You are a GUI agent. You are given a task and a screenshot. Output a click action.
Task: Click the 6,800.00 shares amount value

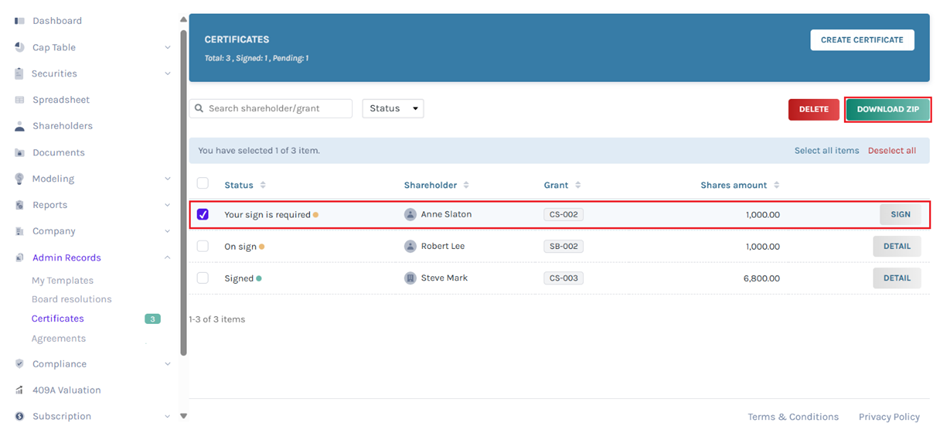(762, 278)
